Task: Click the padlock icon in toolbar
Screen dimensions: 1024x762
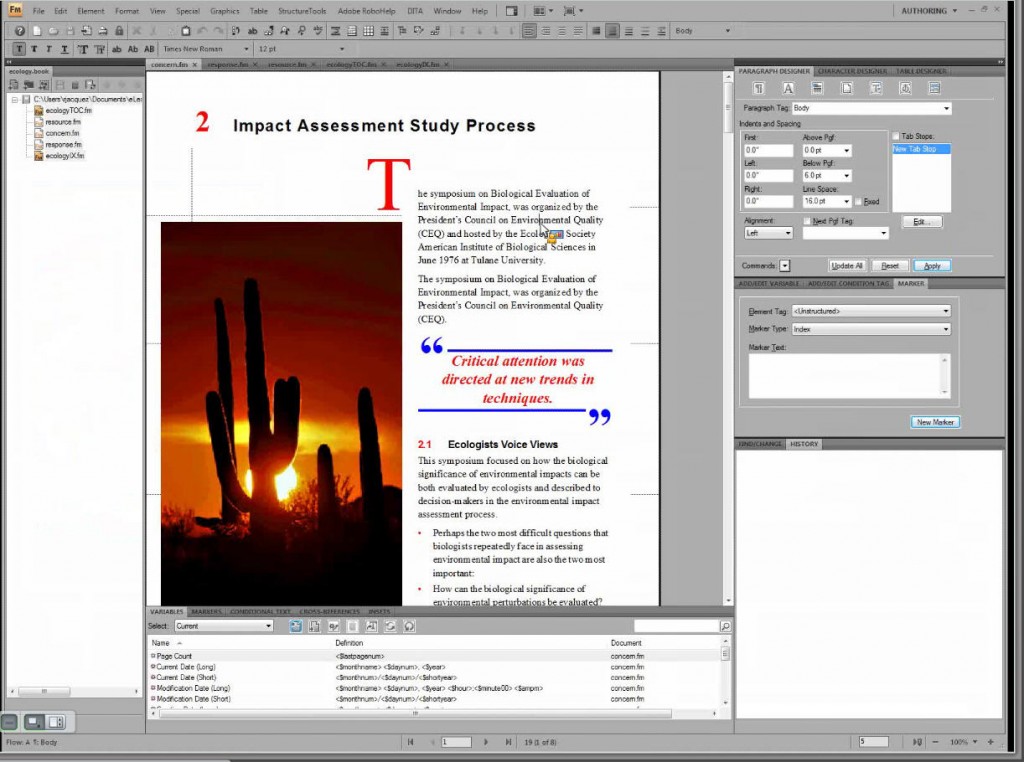Action: click(x=119, y=31)
